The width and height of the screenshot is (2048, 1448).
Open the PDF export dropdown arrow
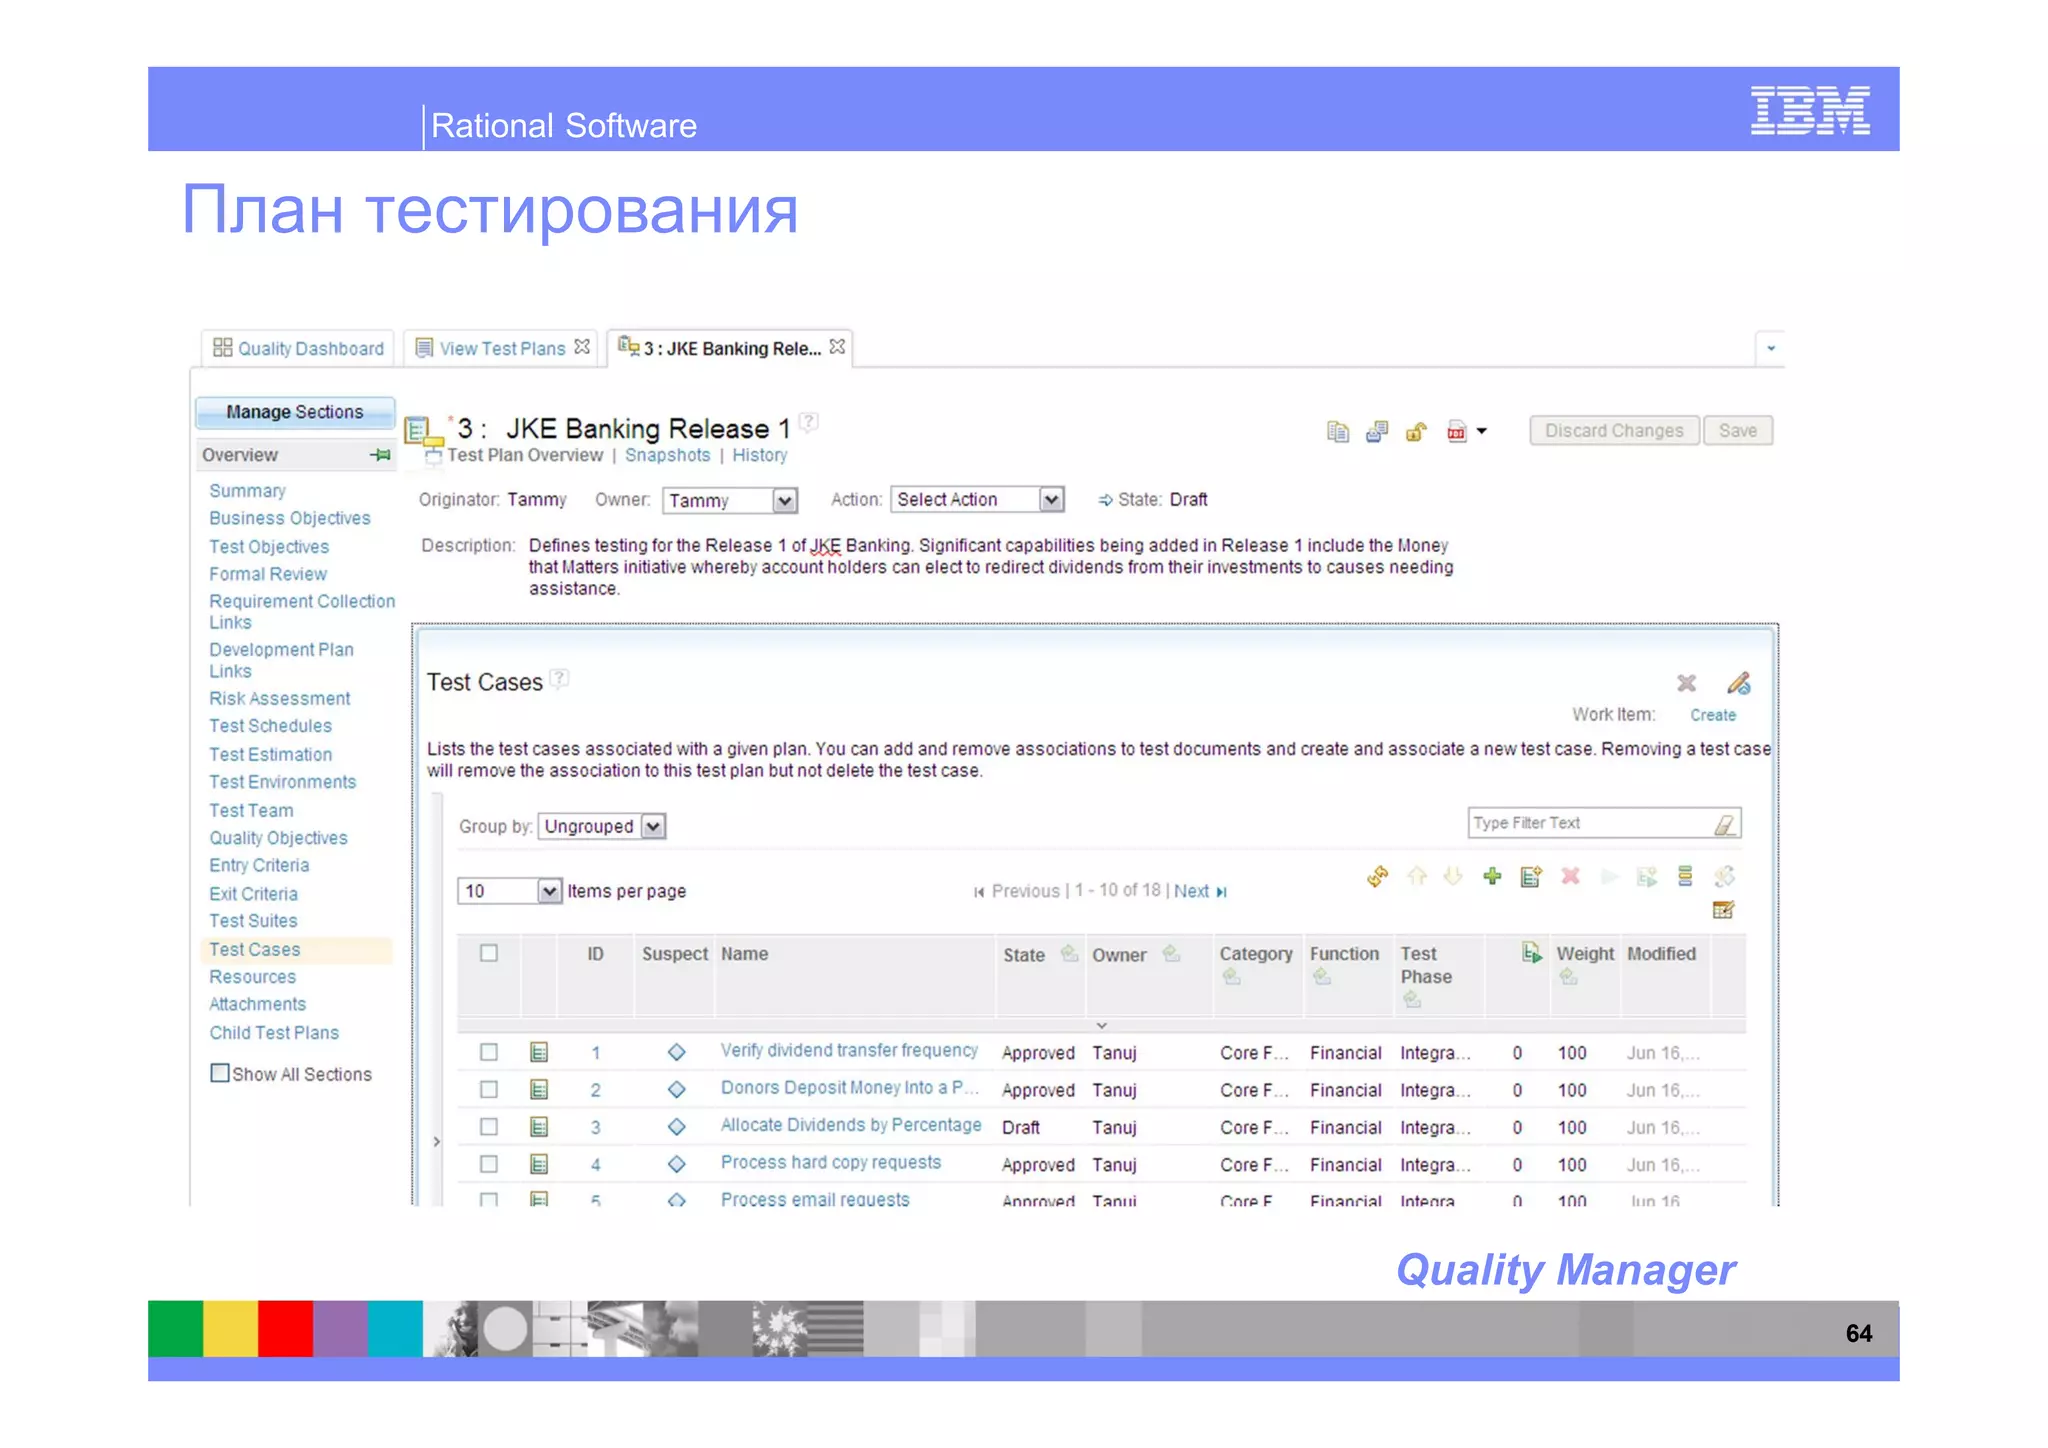point(1482,432)
